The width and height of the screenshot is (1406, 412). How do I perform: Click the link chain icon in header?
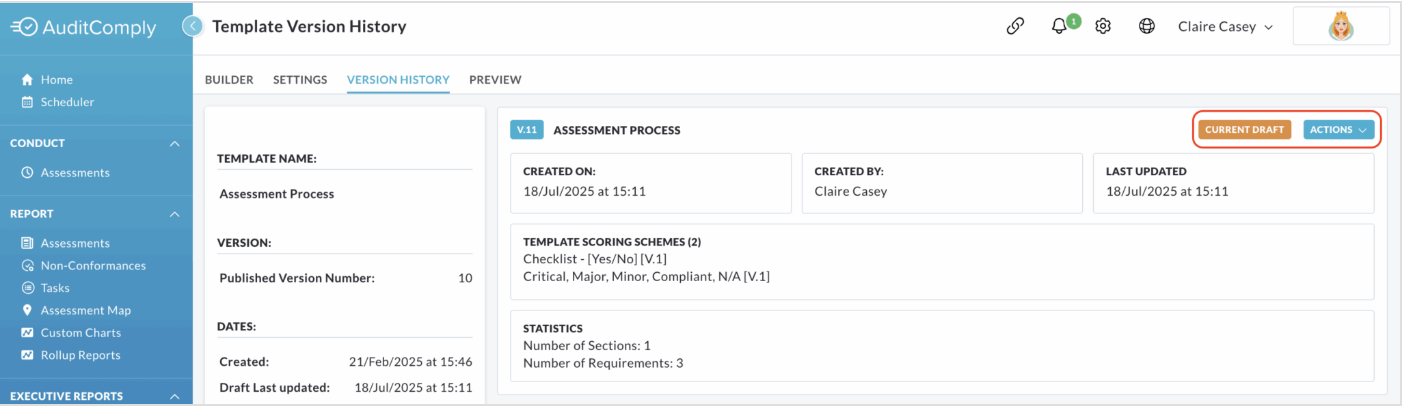pyautogui.click(x=1015, y=27)
